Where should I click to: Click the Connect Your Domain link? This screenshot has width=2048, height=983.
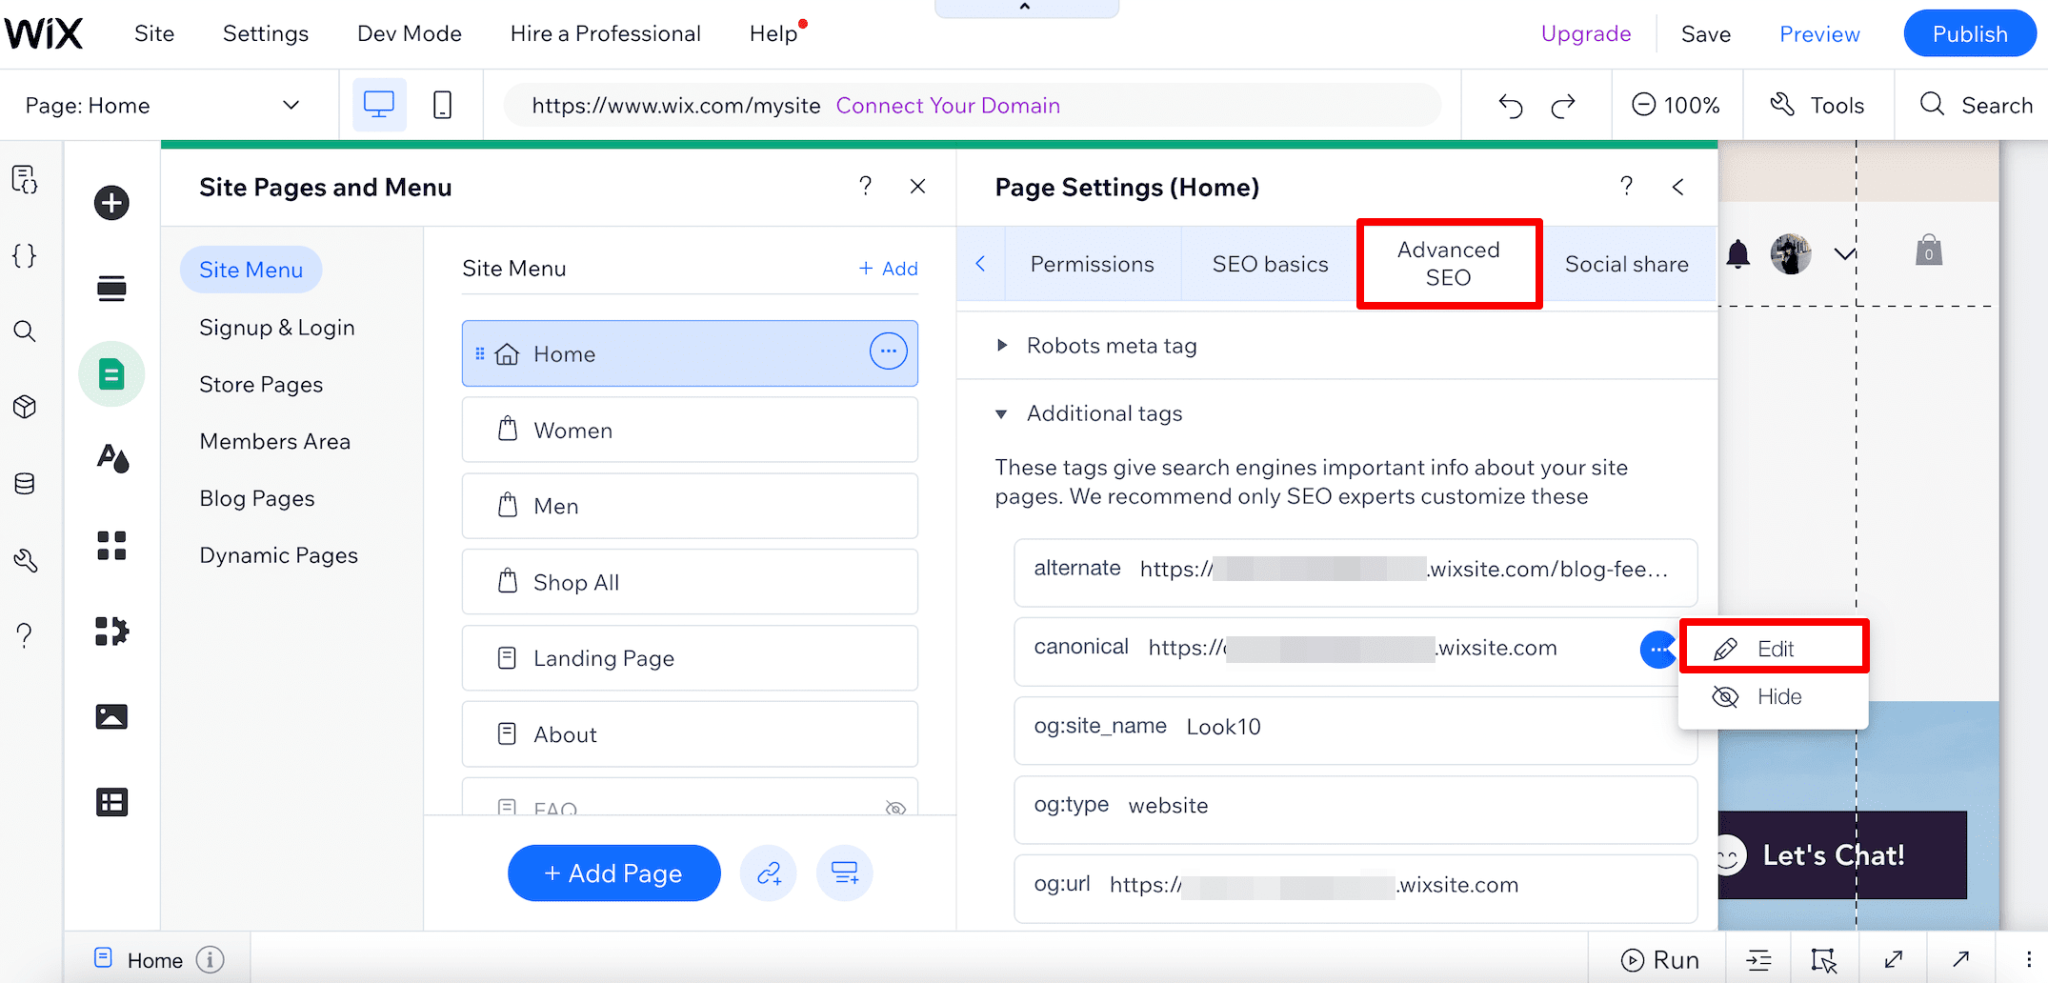coord(946,105)
